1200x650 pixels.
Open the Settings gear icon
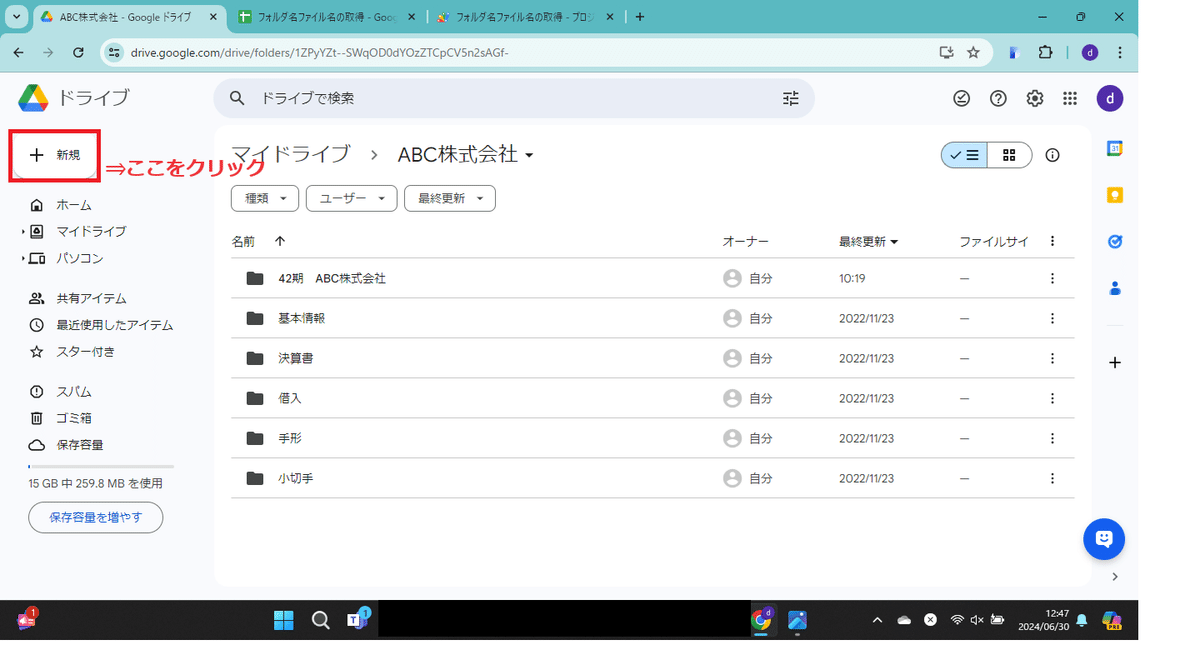coord(1035,98)
